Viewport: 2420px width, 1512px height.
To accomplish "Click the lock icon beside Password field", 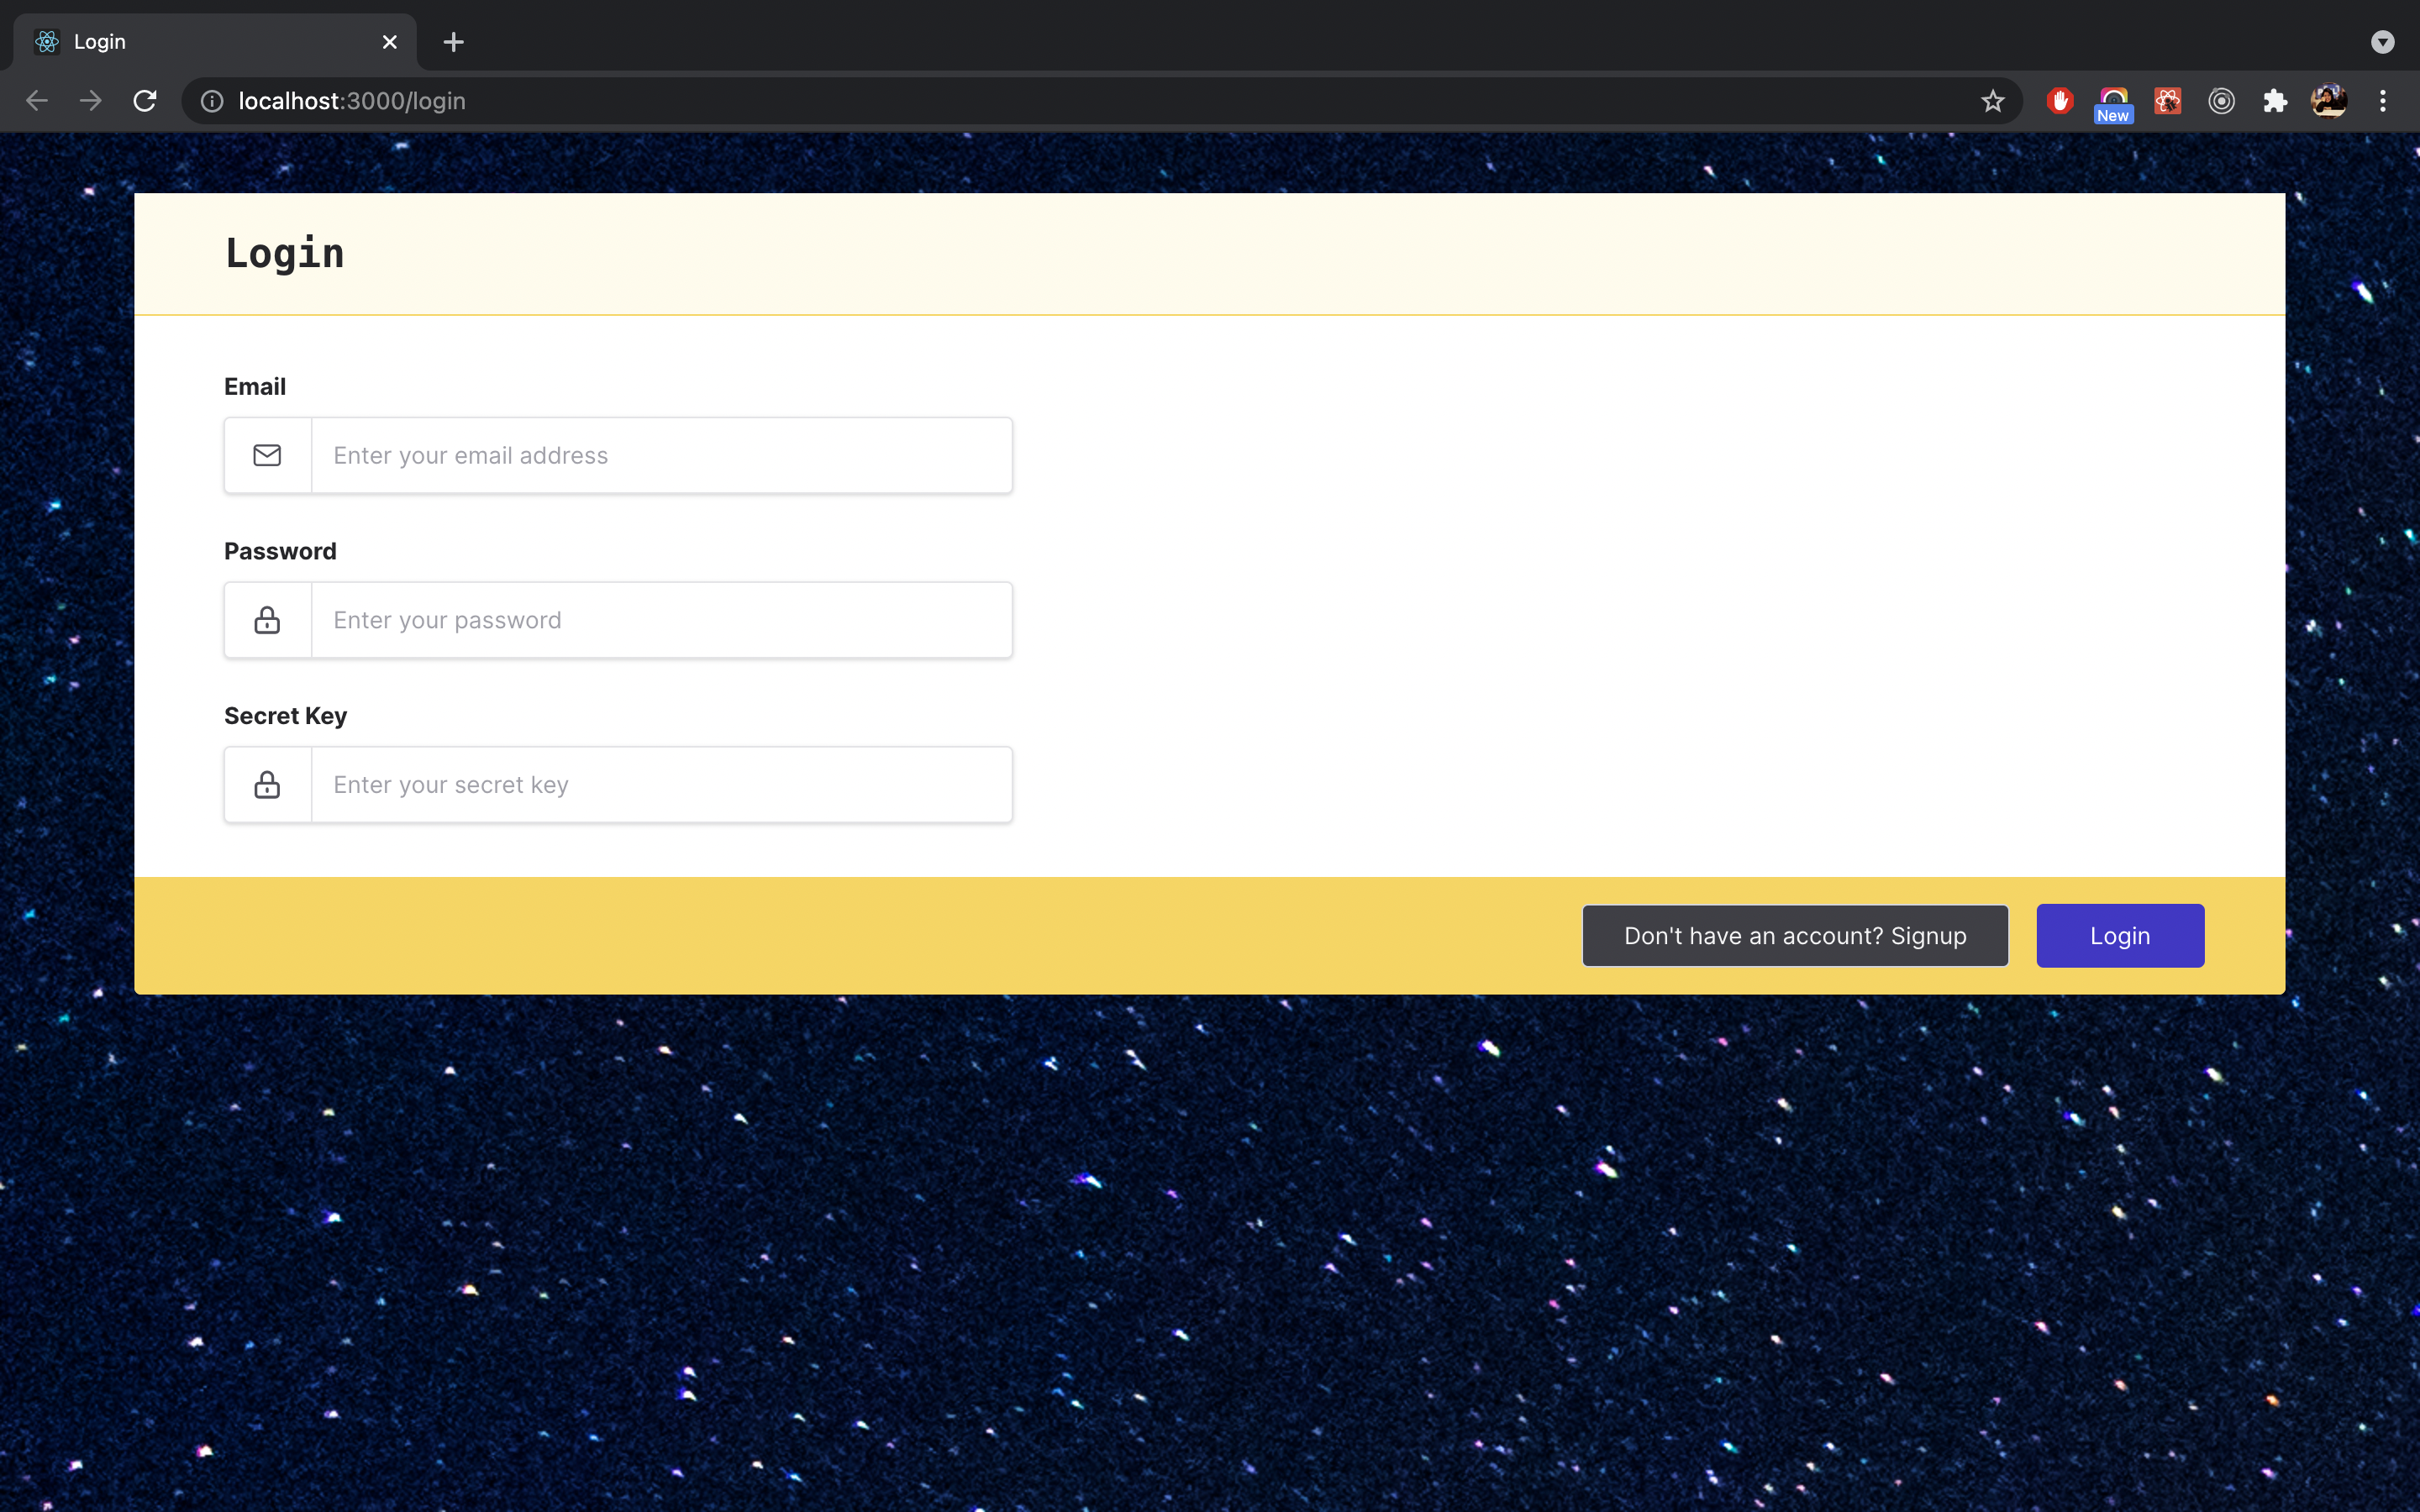I will (267, 620).
